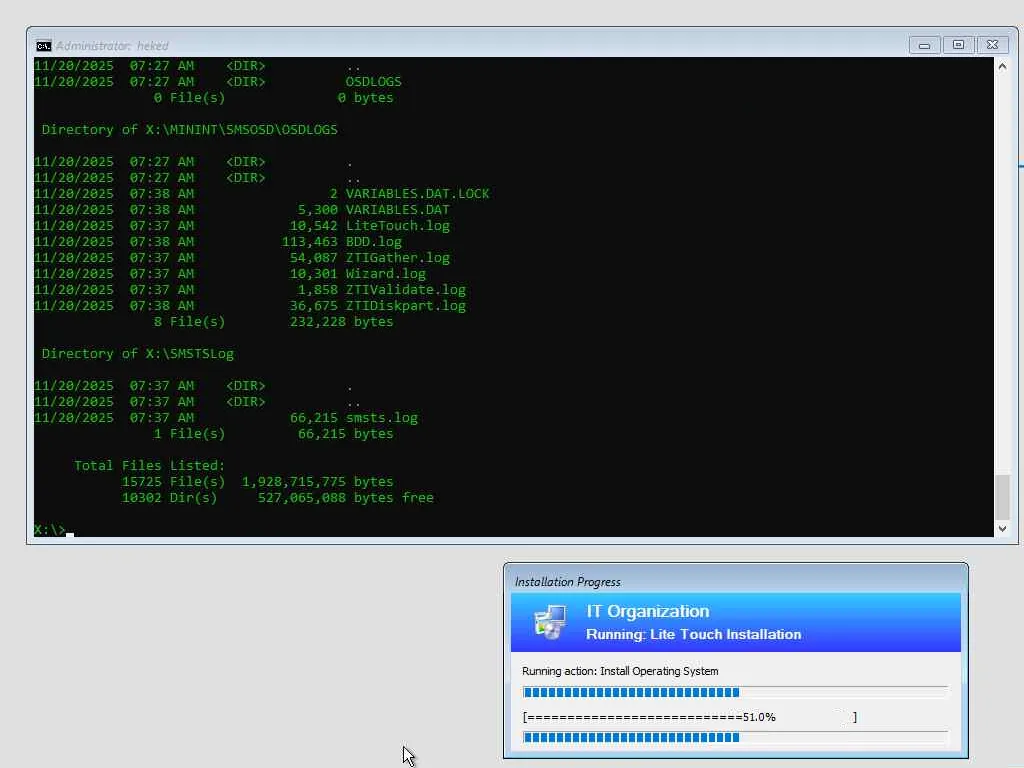Click the console scrollbar up arrow

point(1002,67)
